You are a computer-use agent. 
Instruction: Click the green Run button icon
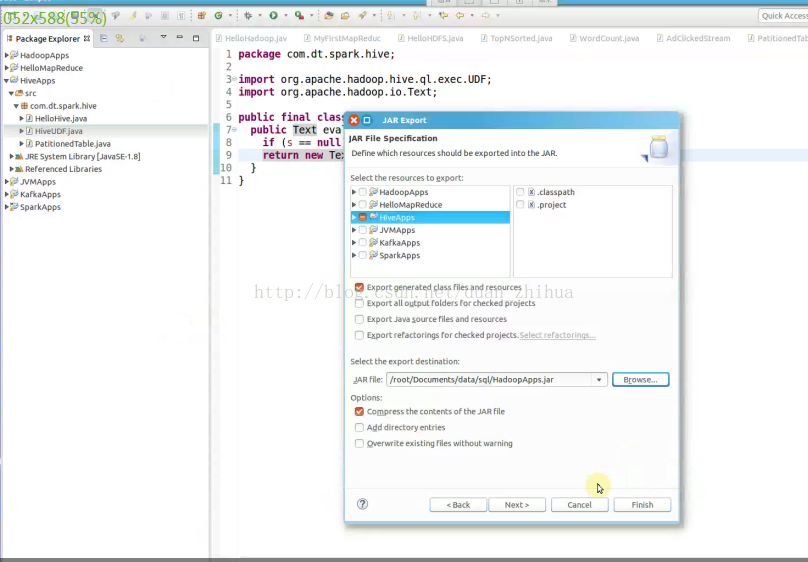click(274, 15)
